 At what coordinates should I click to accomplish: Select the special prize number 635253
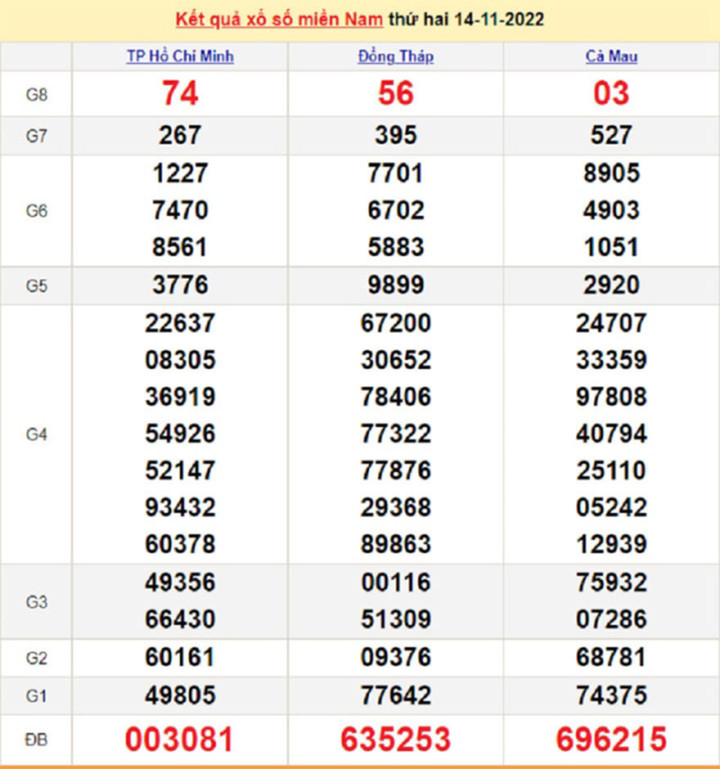pos(395,740)
